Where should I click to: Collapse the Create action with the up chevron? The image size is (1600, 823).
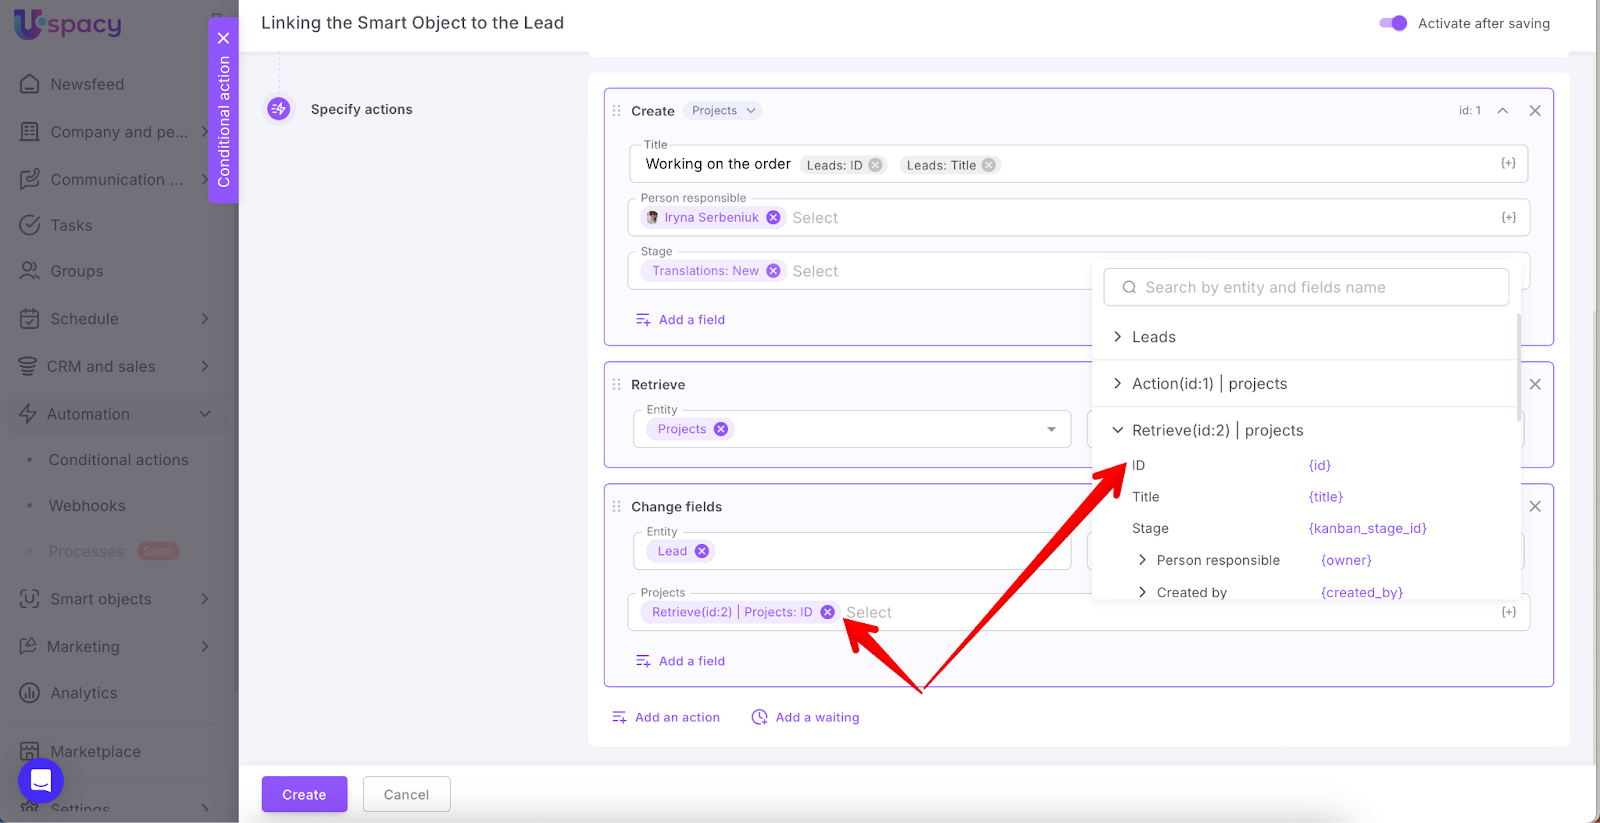coord(1502,111)
